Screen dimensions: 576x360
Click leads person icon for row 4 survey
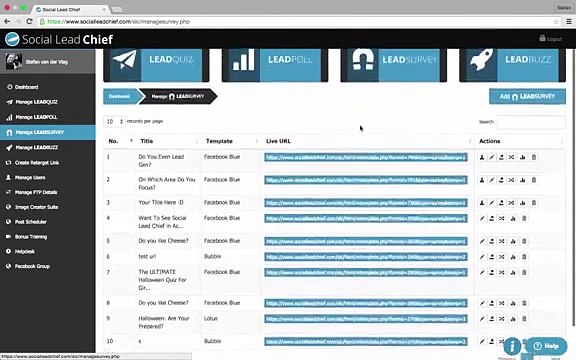click(492, 219)
